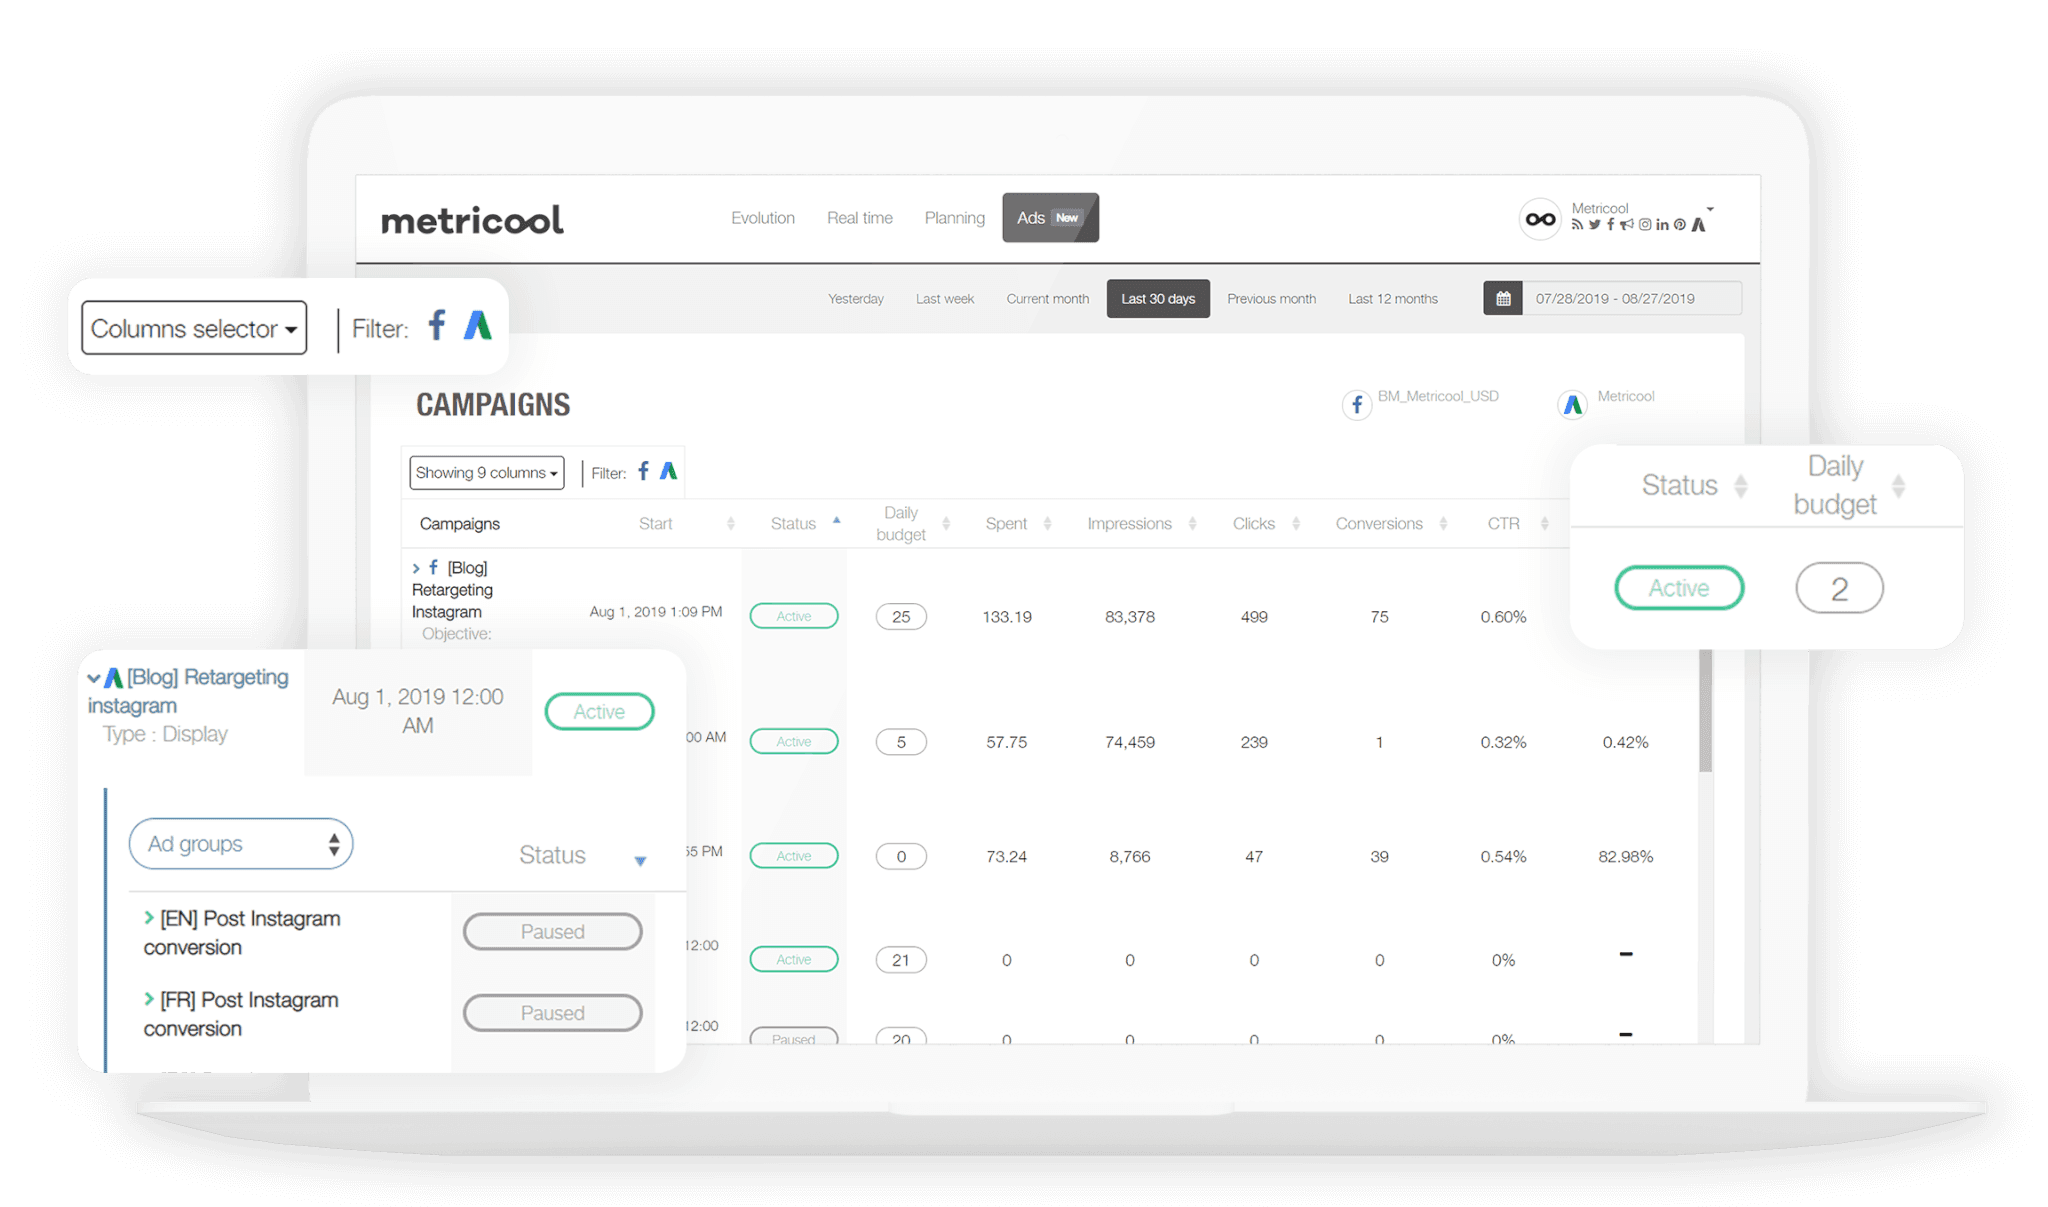Select the Twitter icon in header
Image resolution: width=2048 pixels, height=1207 pixels.
(x=1594, y=225)
